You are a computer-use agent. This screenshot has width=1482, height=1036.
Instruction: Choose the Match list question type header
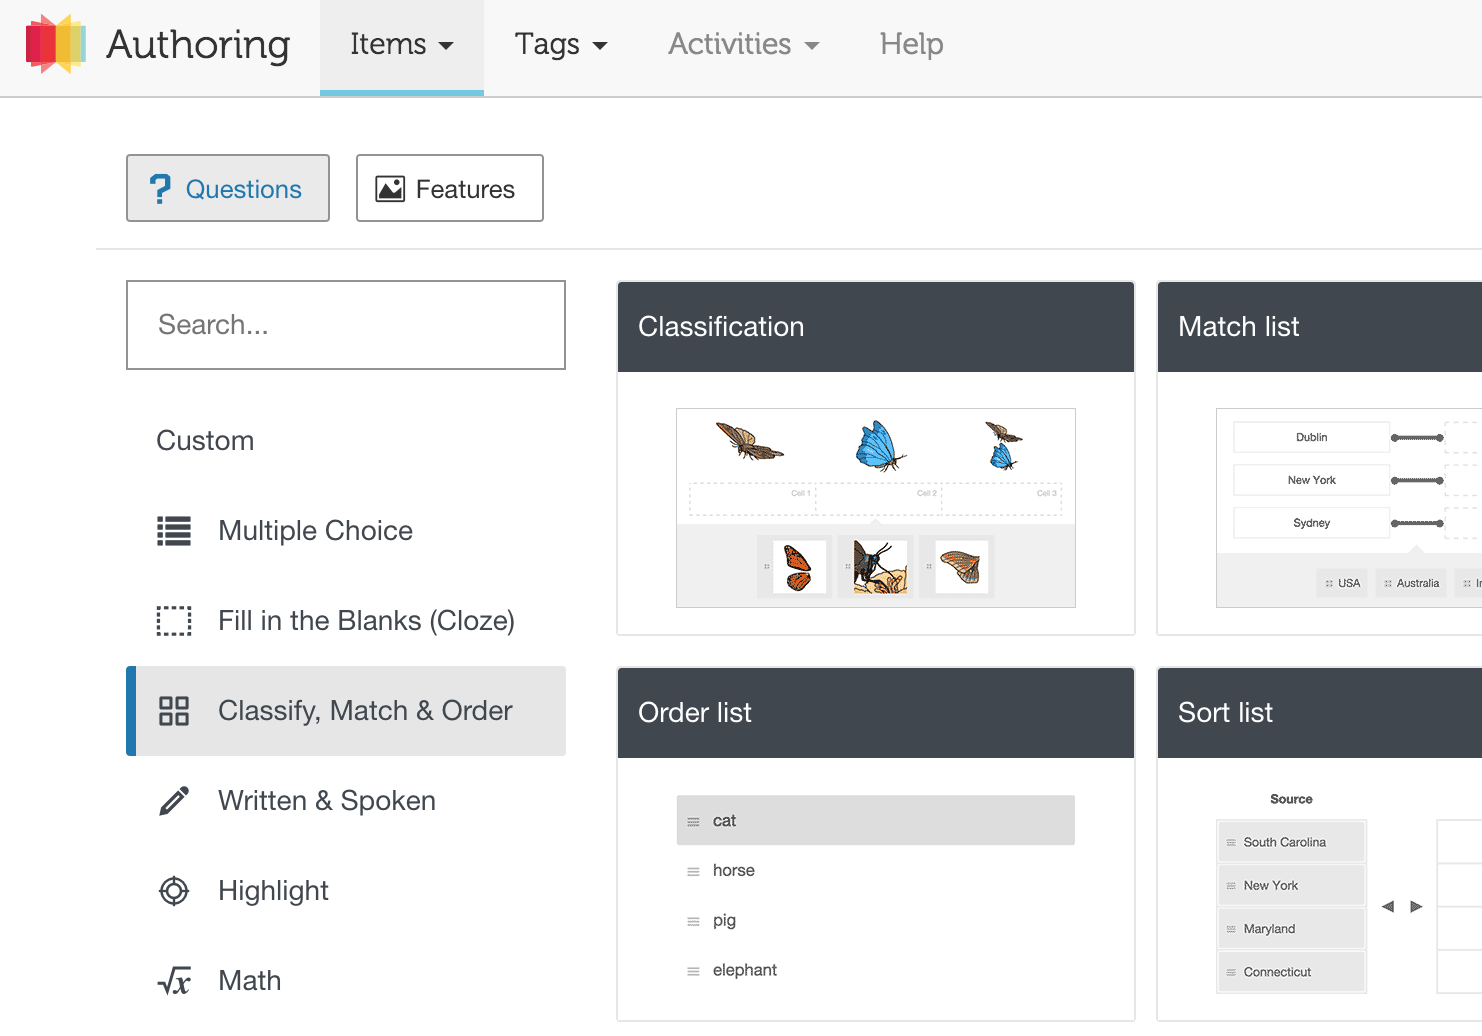tap(1320, 327)
